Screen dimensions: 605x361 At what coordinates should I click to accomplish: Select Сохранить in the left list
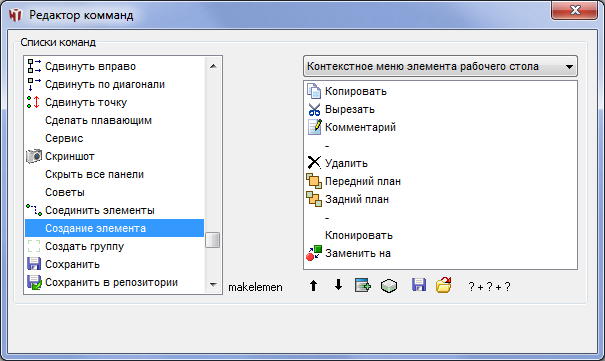click(73, 264)
